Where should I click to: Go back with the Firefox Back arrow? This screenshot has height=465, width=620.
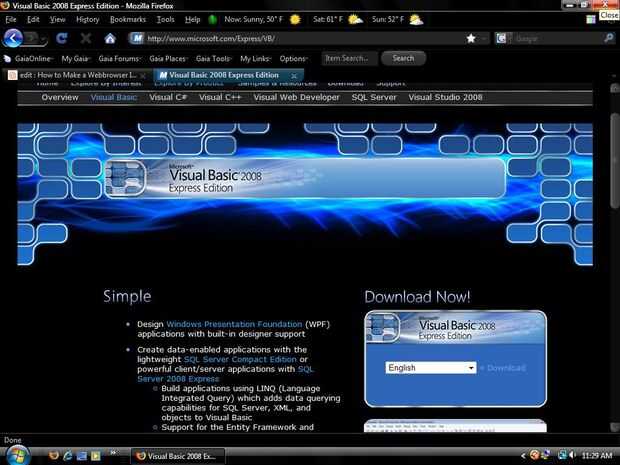click(x=13, y=38)
